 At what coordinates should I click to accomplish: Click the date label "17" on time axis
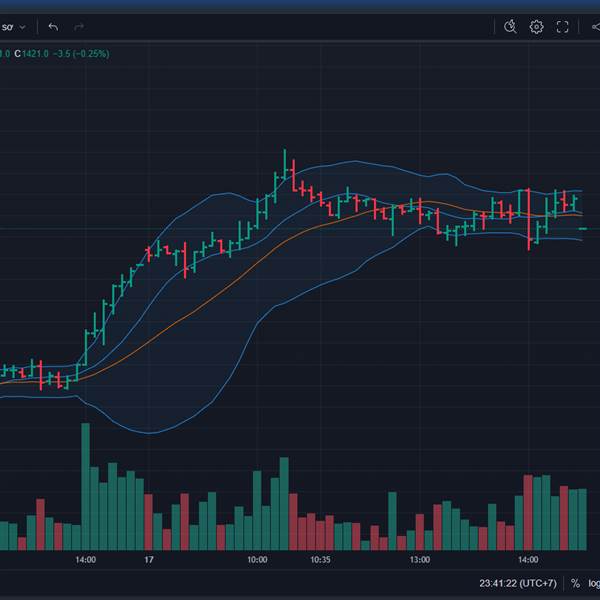(148, 560)
